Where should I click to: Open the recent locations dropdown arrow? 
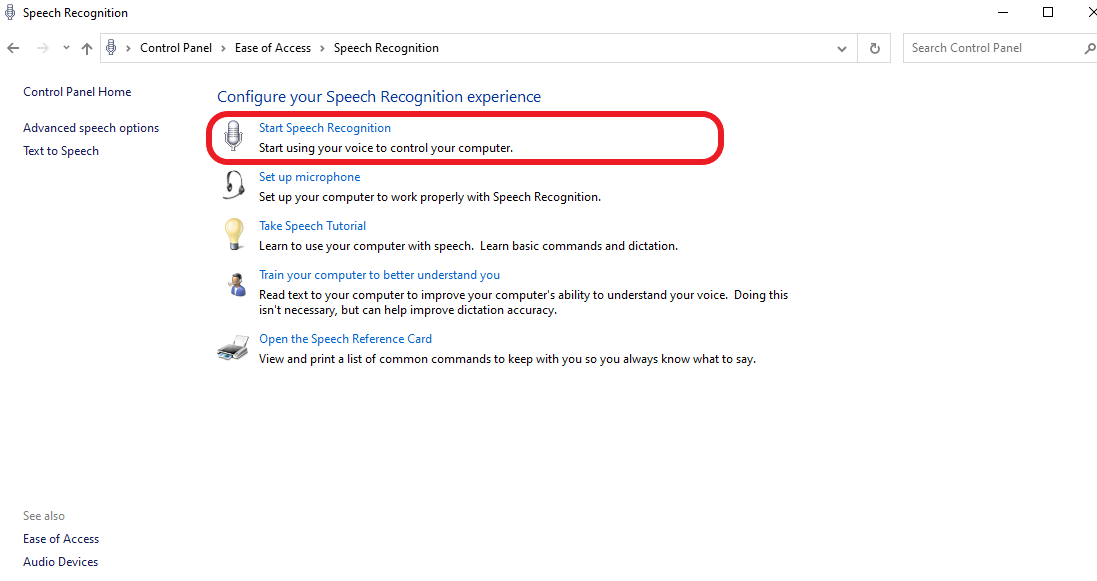pyautogui.click(x=66, y=48)
